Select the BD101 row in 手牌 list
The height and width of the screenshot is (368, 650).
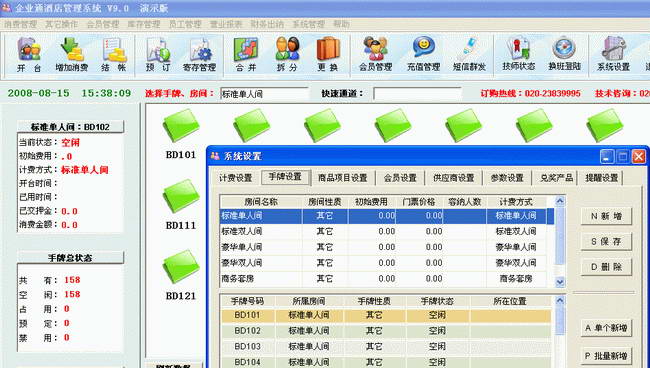(386, 315)
